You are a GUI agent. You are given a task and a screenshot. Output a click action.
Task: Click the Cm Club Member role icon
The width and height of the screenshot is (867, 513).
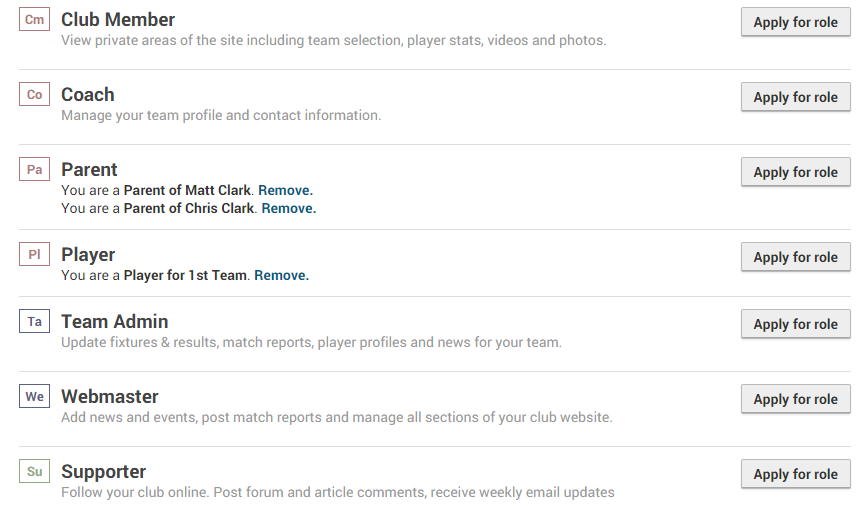pos(34,19)
